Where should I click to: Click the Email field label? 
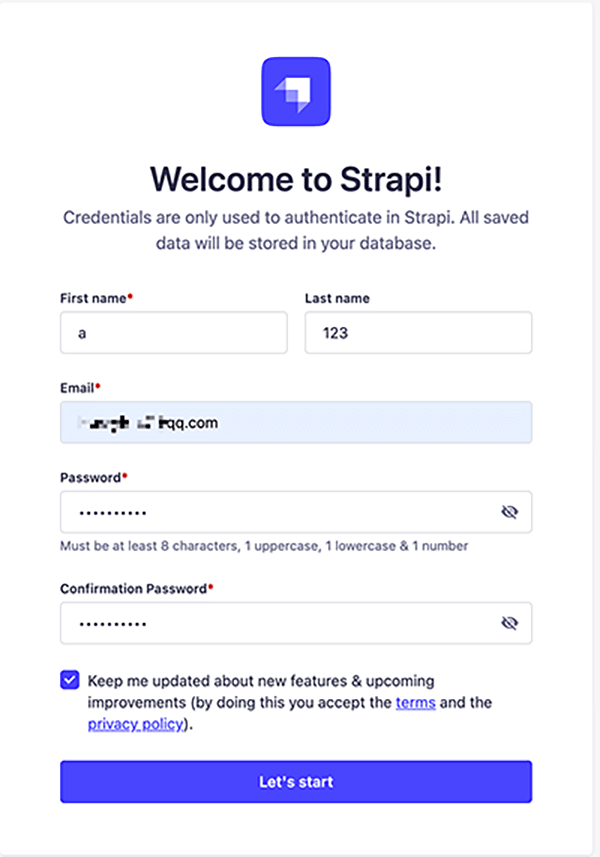tap(78, 387)
